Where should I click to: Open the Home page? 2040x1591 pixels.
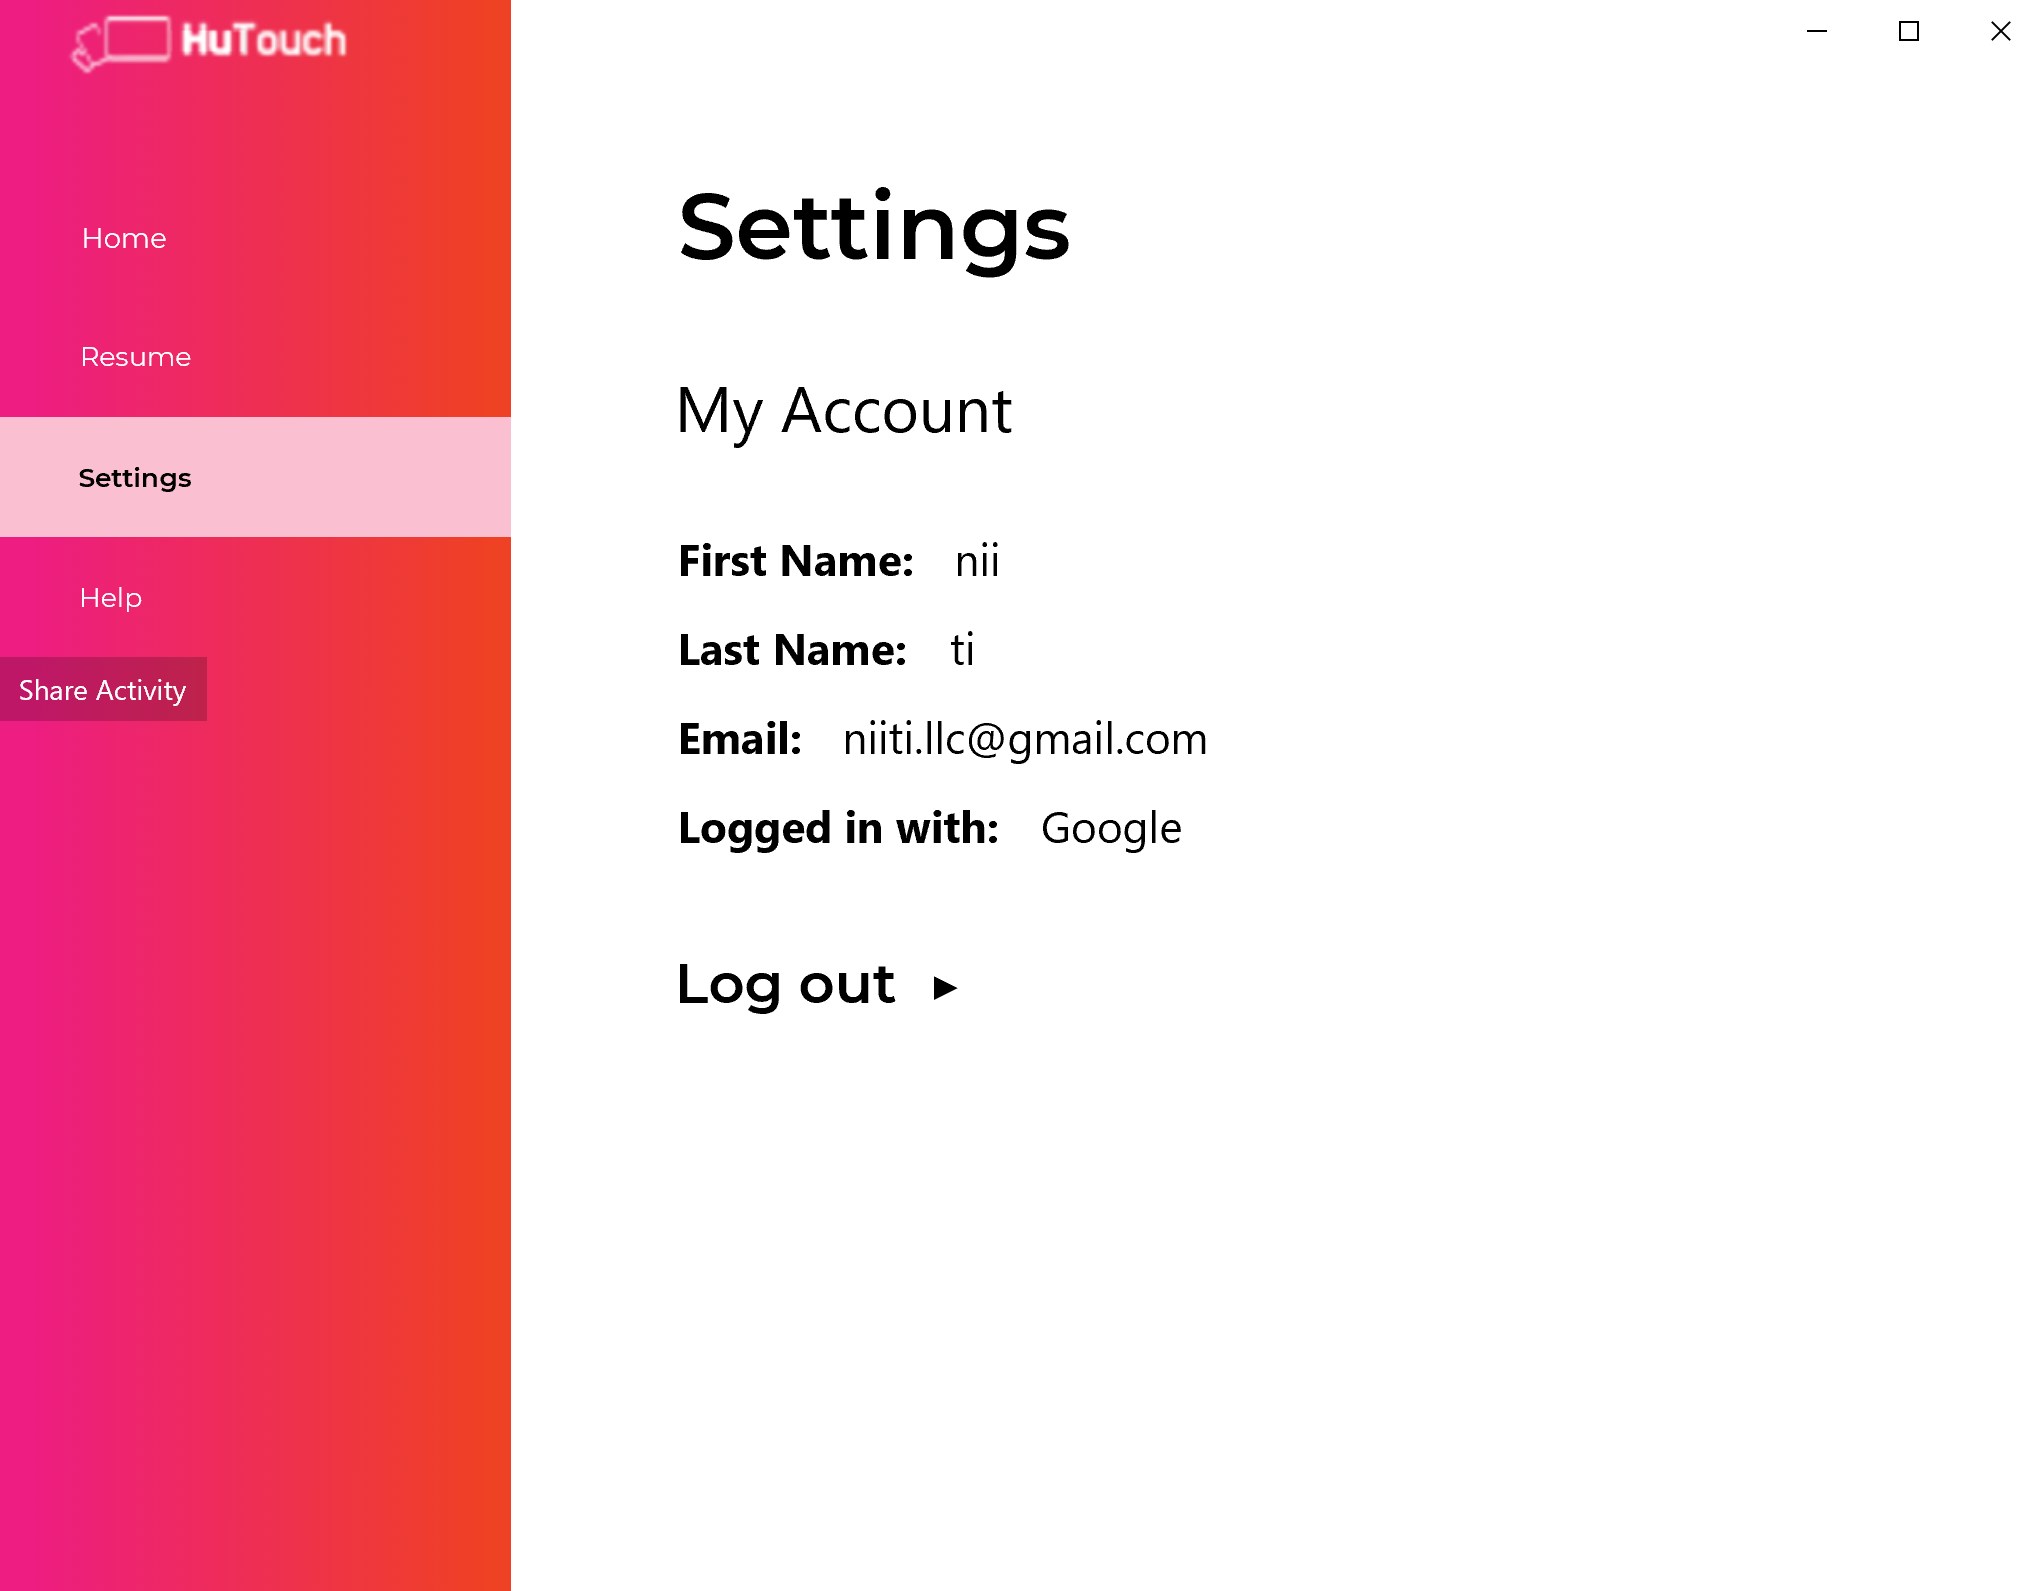coord(124,238)
